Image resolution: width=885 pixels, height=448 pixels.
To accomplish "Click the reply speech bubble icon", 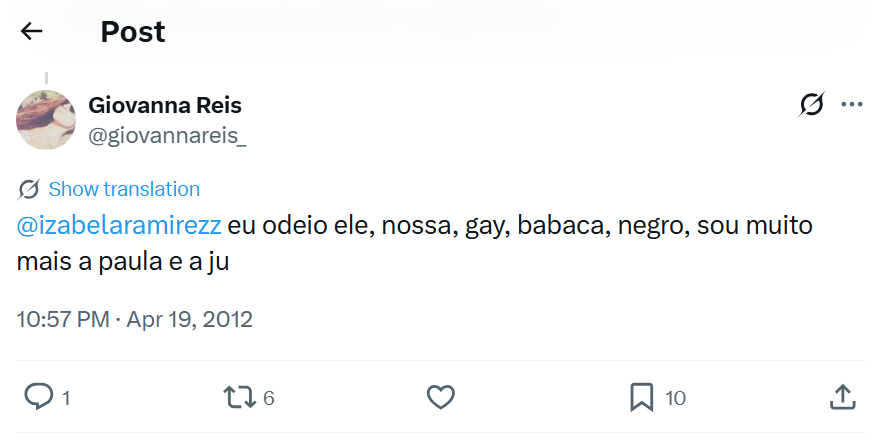I will (x=38, y=397).
